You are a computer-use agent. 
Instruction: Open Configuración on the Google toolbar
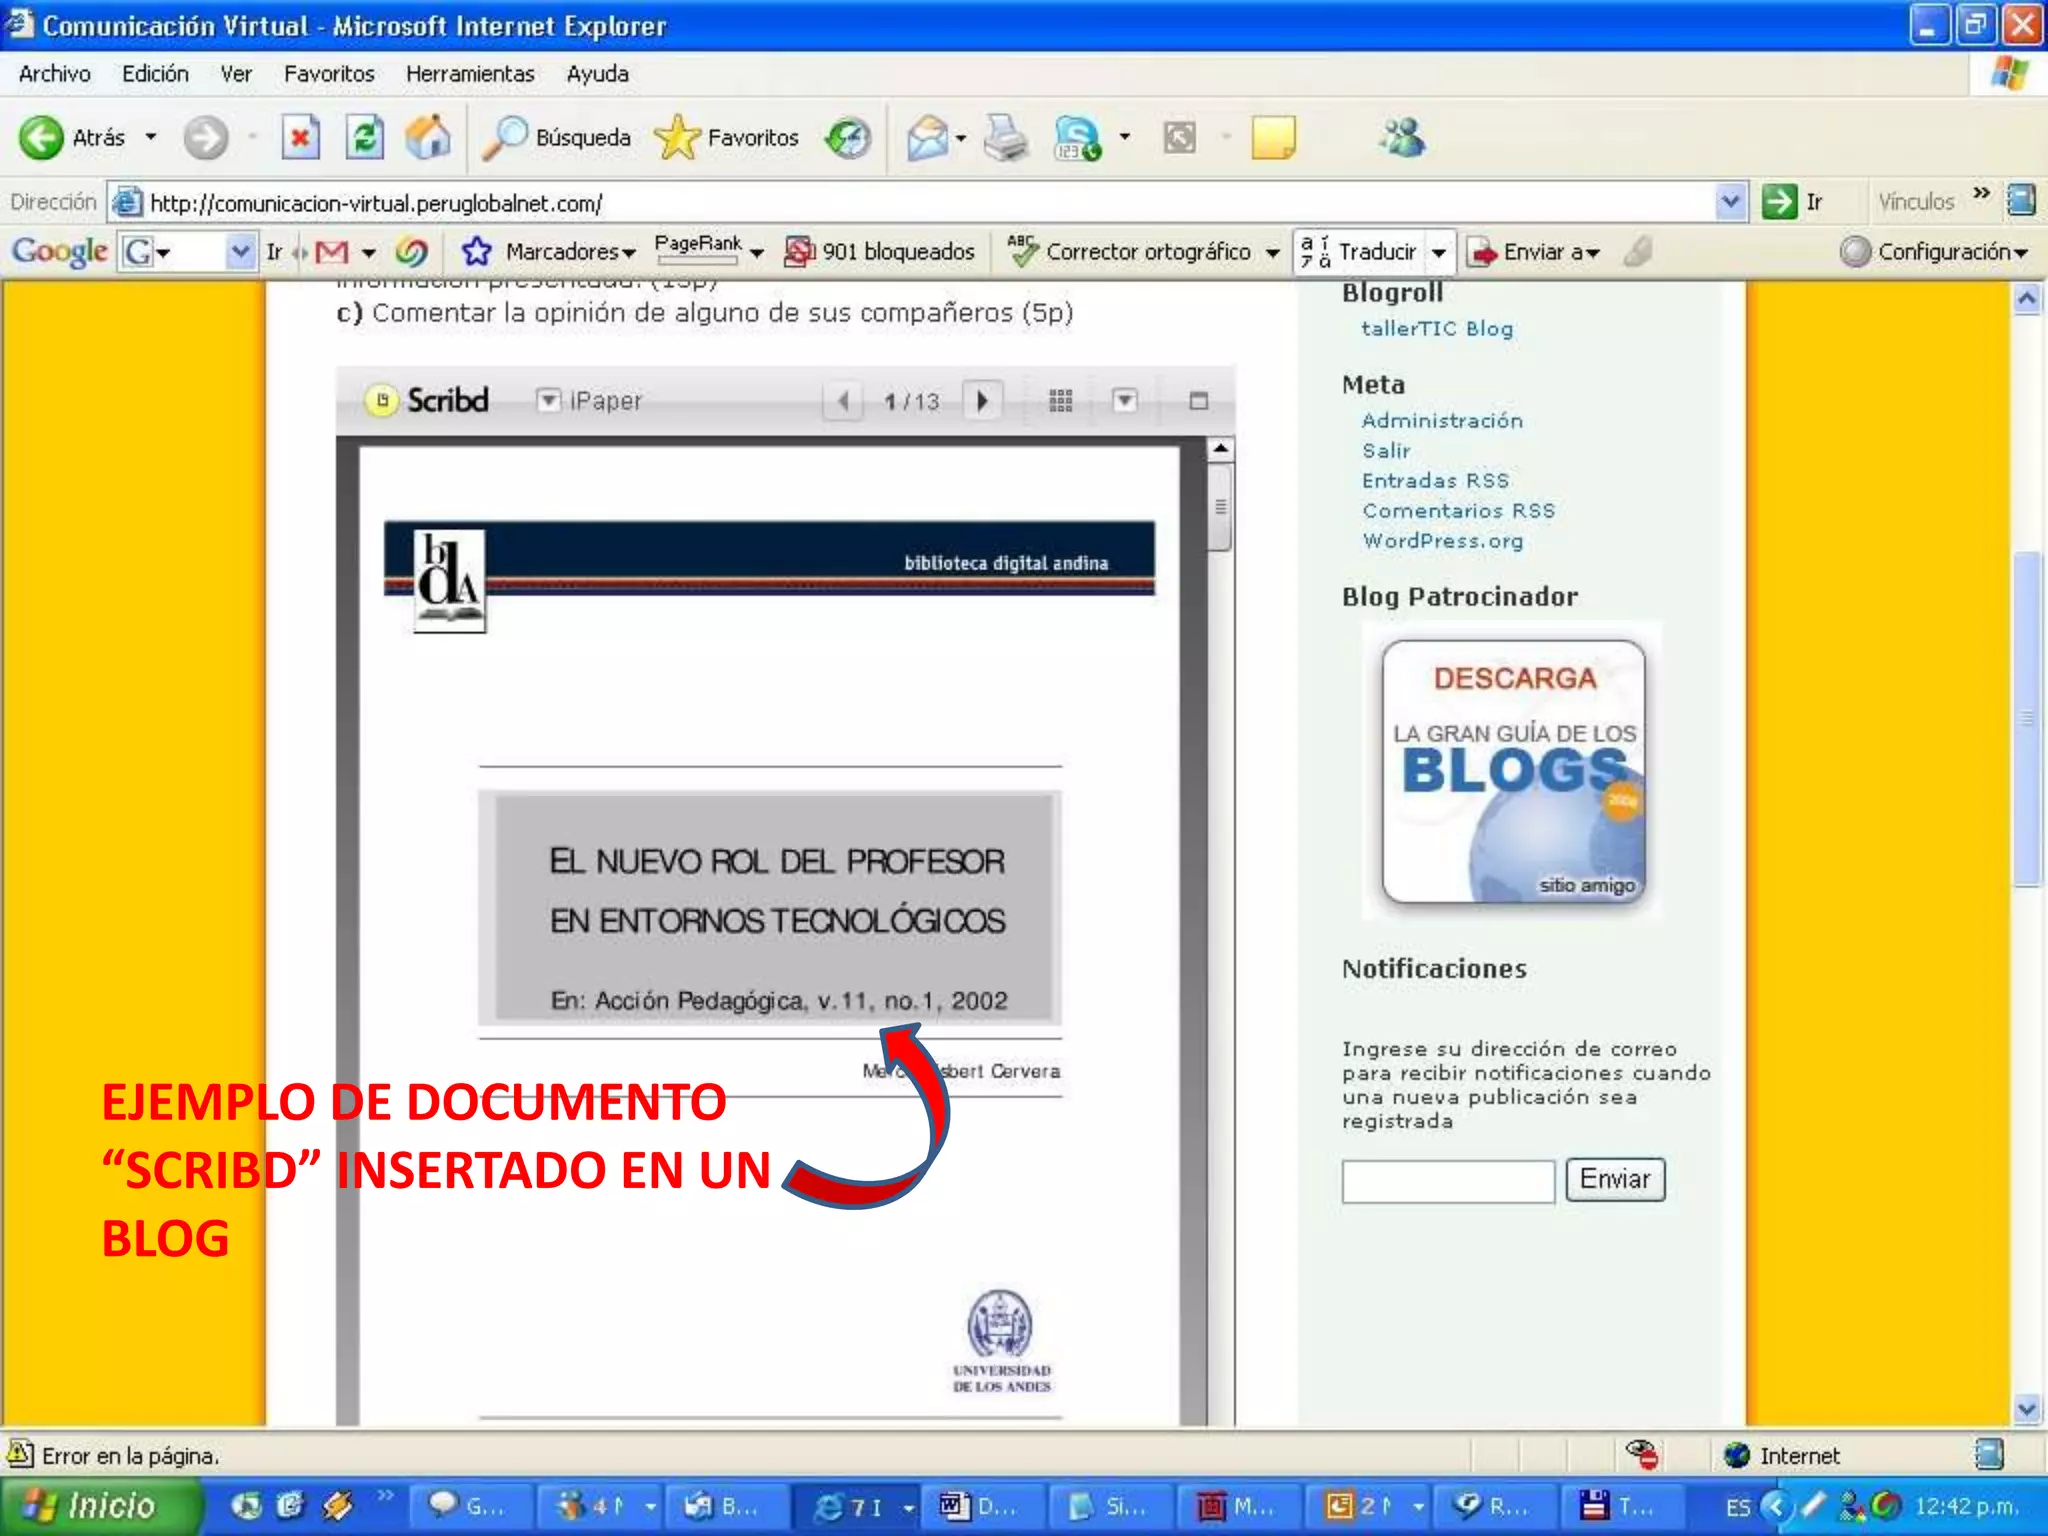coord(1932,251)
